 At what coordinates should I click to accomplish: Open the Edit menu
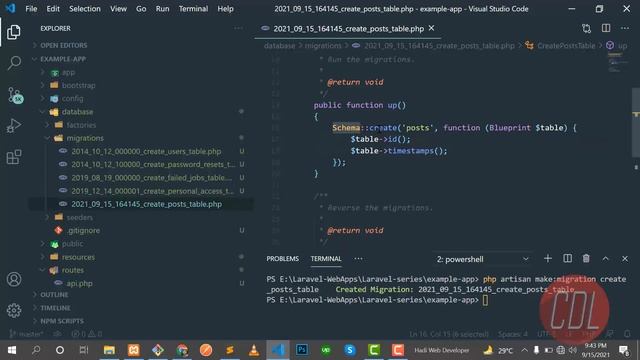pos(53,9)
